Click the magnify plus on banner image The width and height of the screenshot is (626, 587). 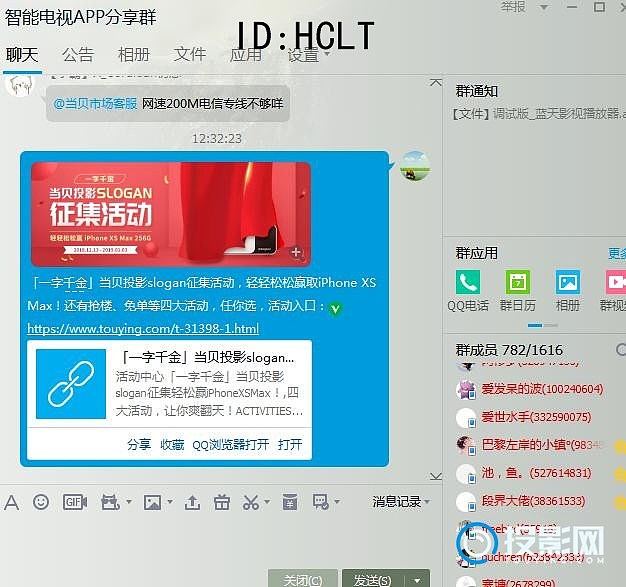[x=296, y=252]
